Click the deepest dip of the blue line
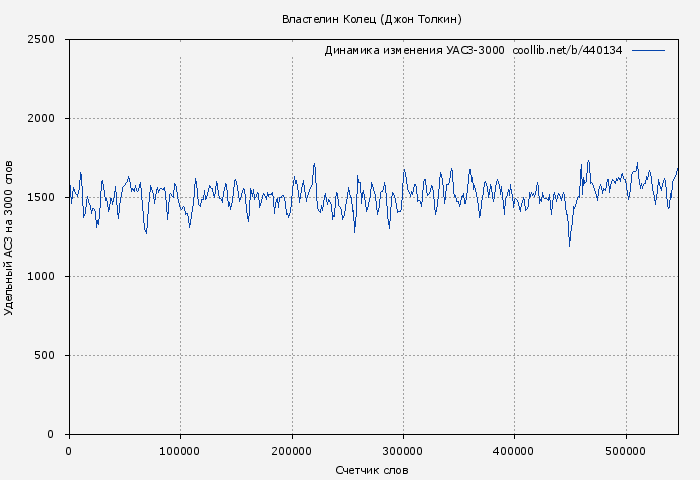This screenshot has width=700, height=480. point(570,245)
